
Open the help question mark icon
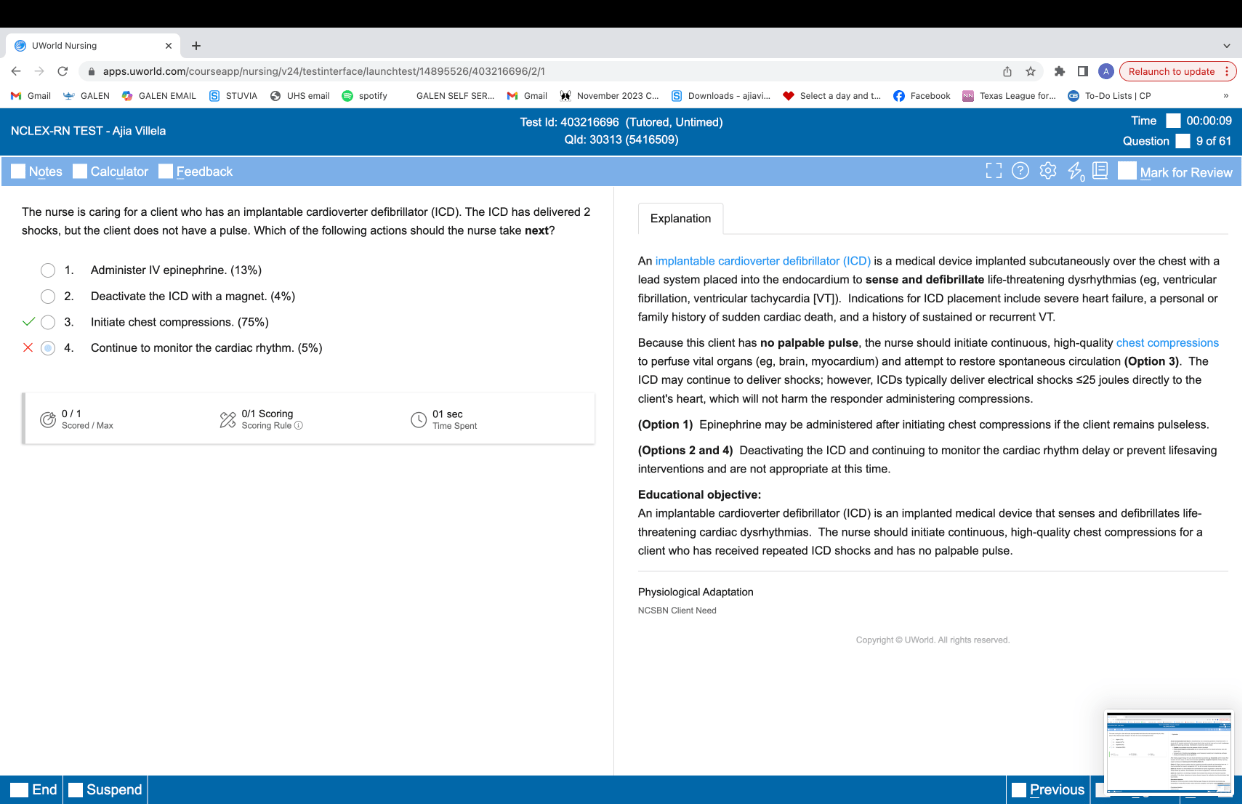(1020, 171)
